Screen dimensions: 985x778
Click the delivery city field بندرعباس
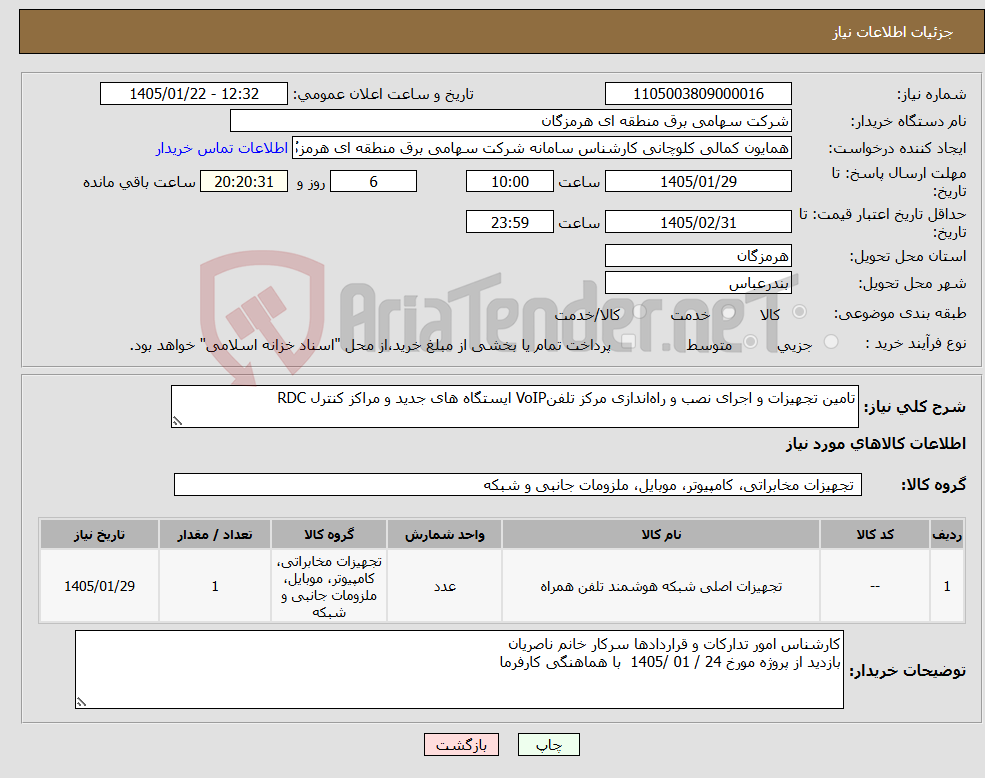point(698,283)
